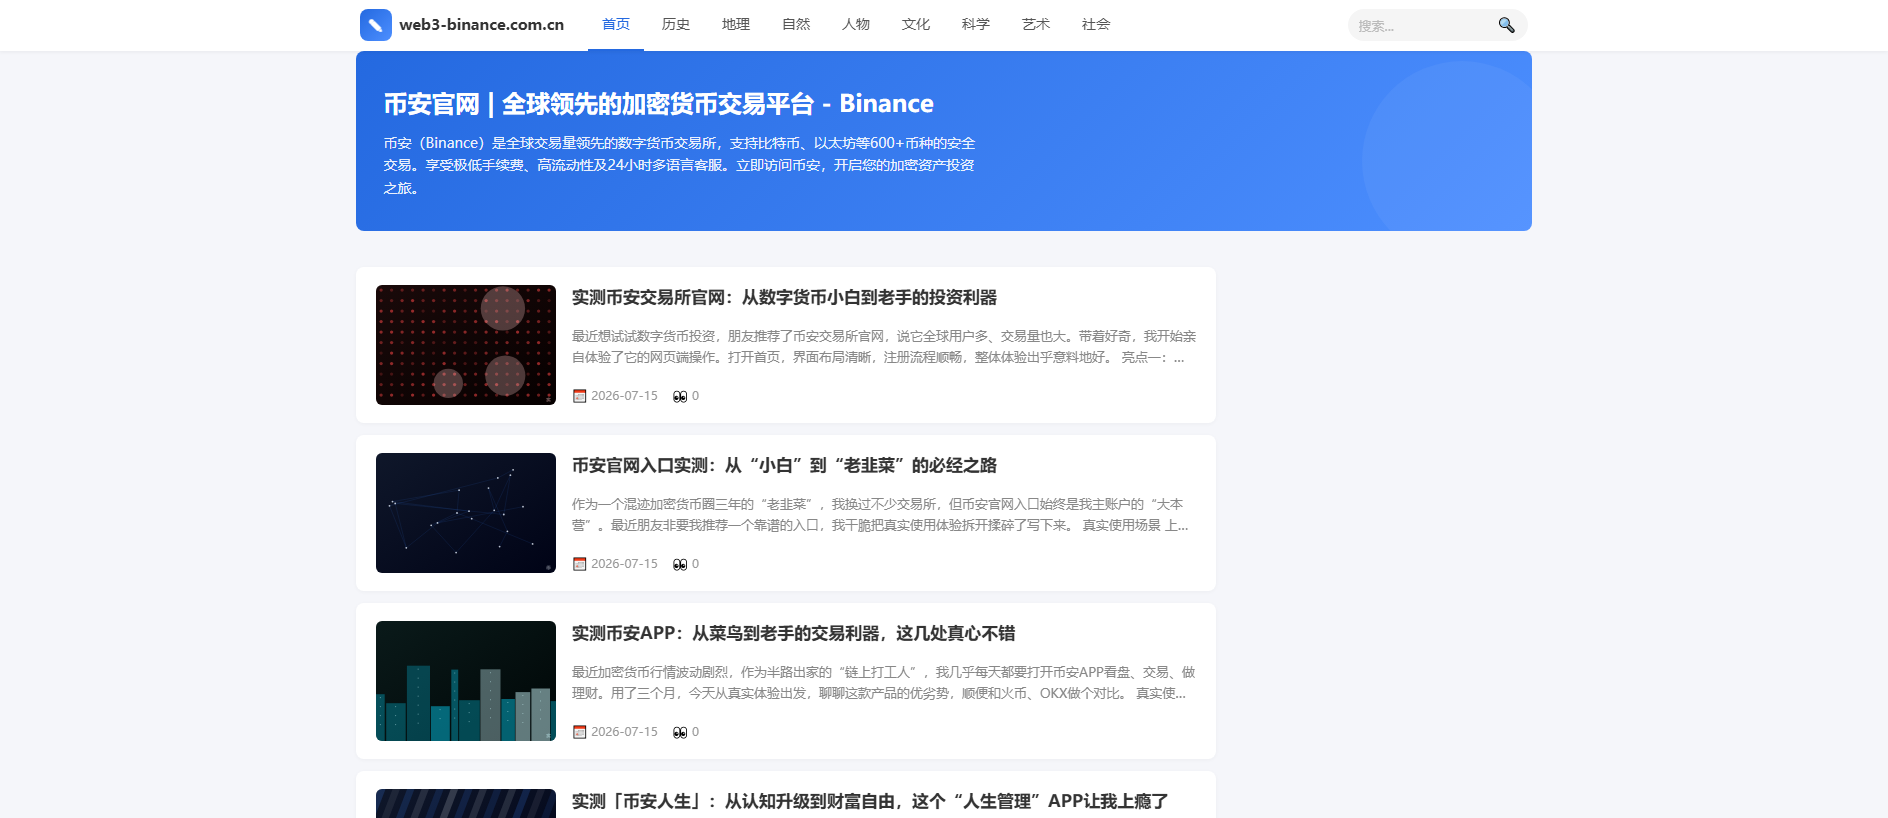The image size is (1888, 818).
Task: Open the 社会 nav item
Action: [1096, 24]
